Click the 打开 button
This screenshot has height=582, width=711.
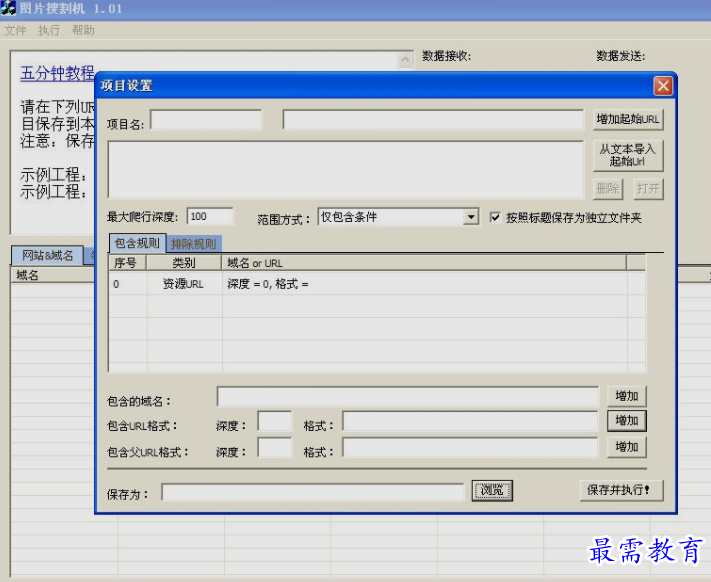(648, 189)
